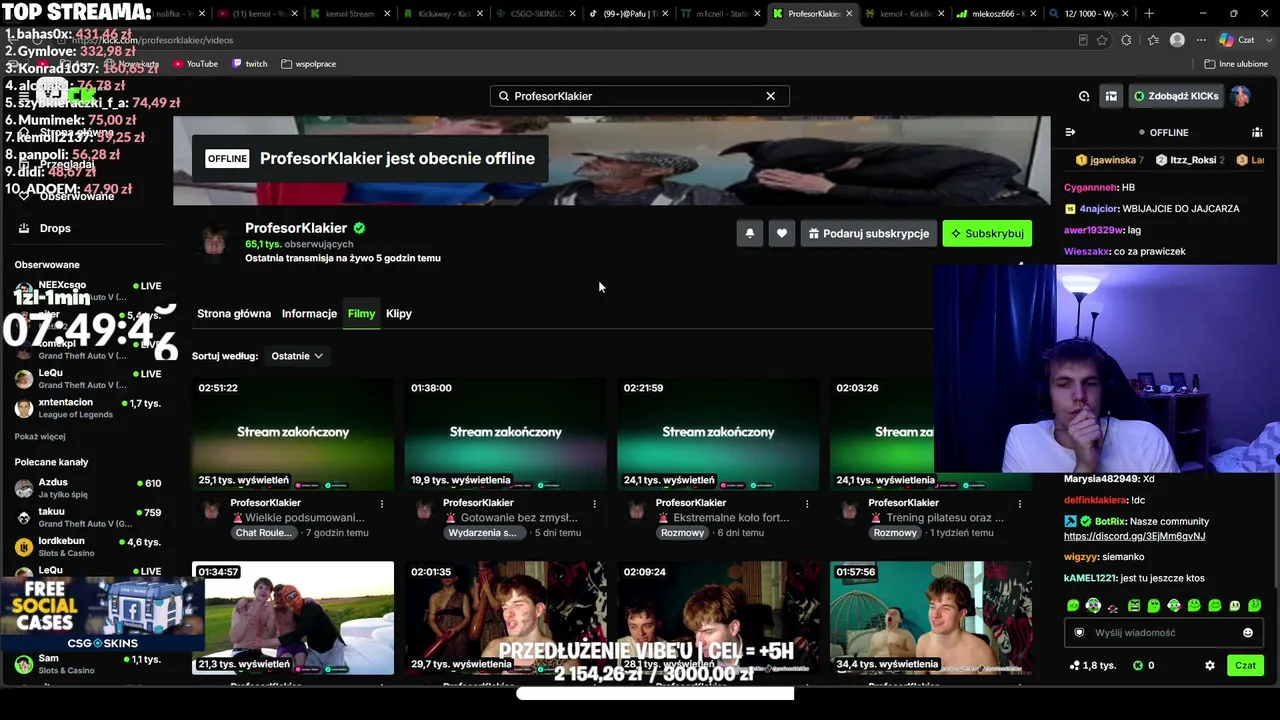The height and width of the screenshot is (720, 1280).
Task: Open the Informacje tab
Action: (x=309, y=313)
